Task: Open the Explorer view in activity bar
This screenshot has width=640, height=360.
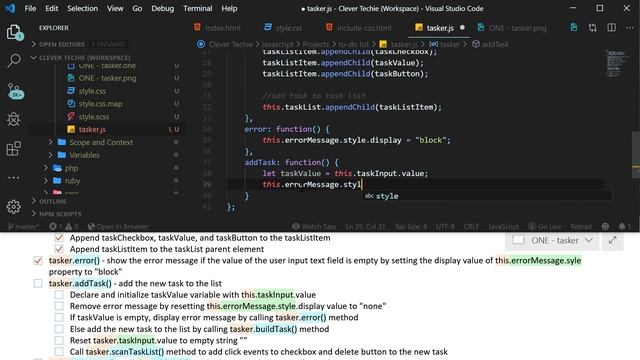Action: [x=14, y=32]
